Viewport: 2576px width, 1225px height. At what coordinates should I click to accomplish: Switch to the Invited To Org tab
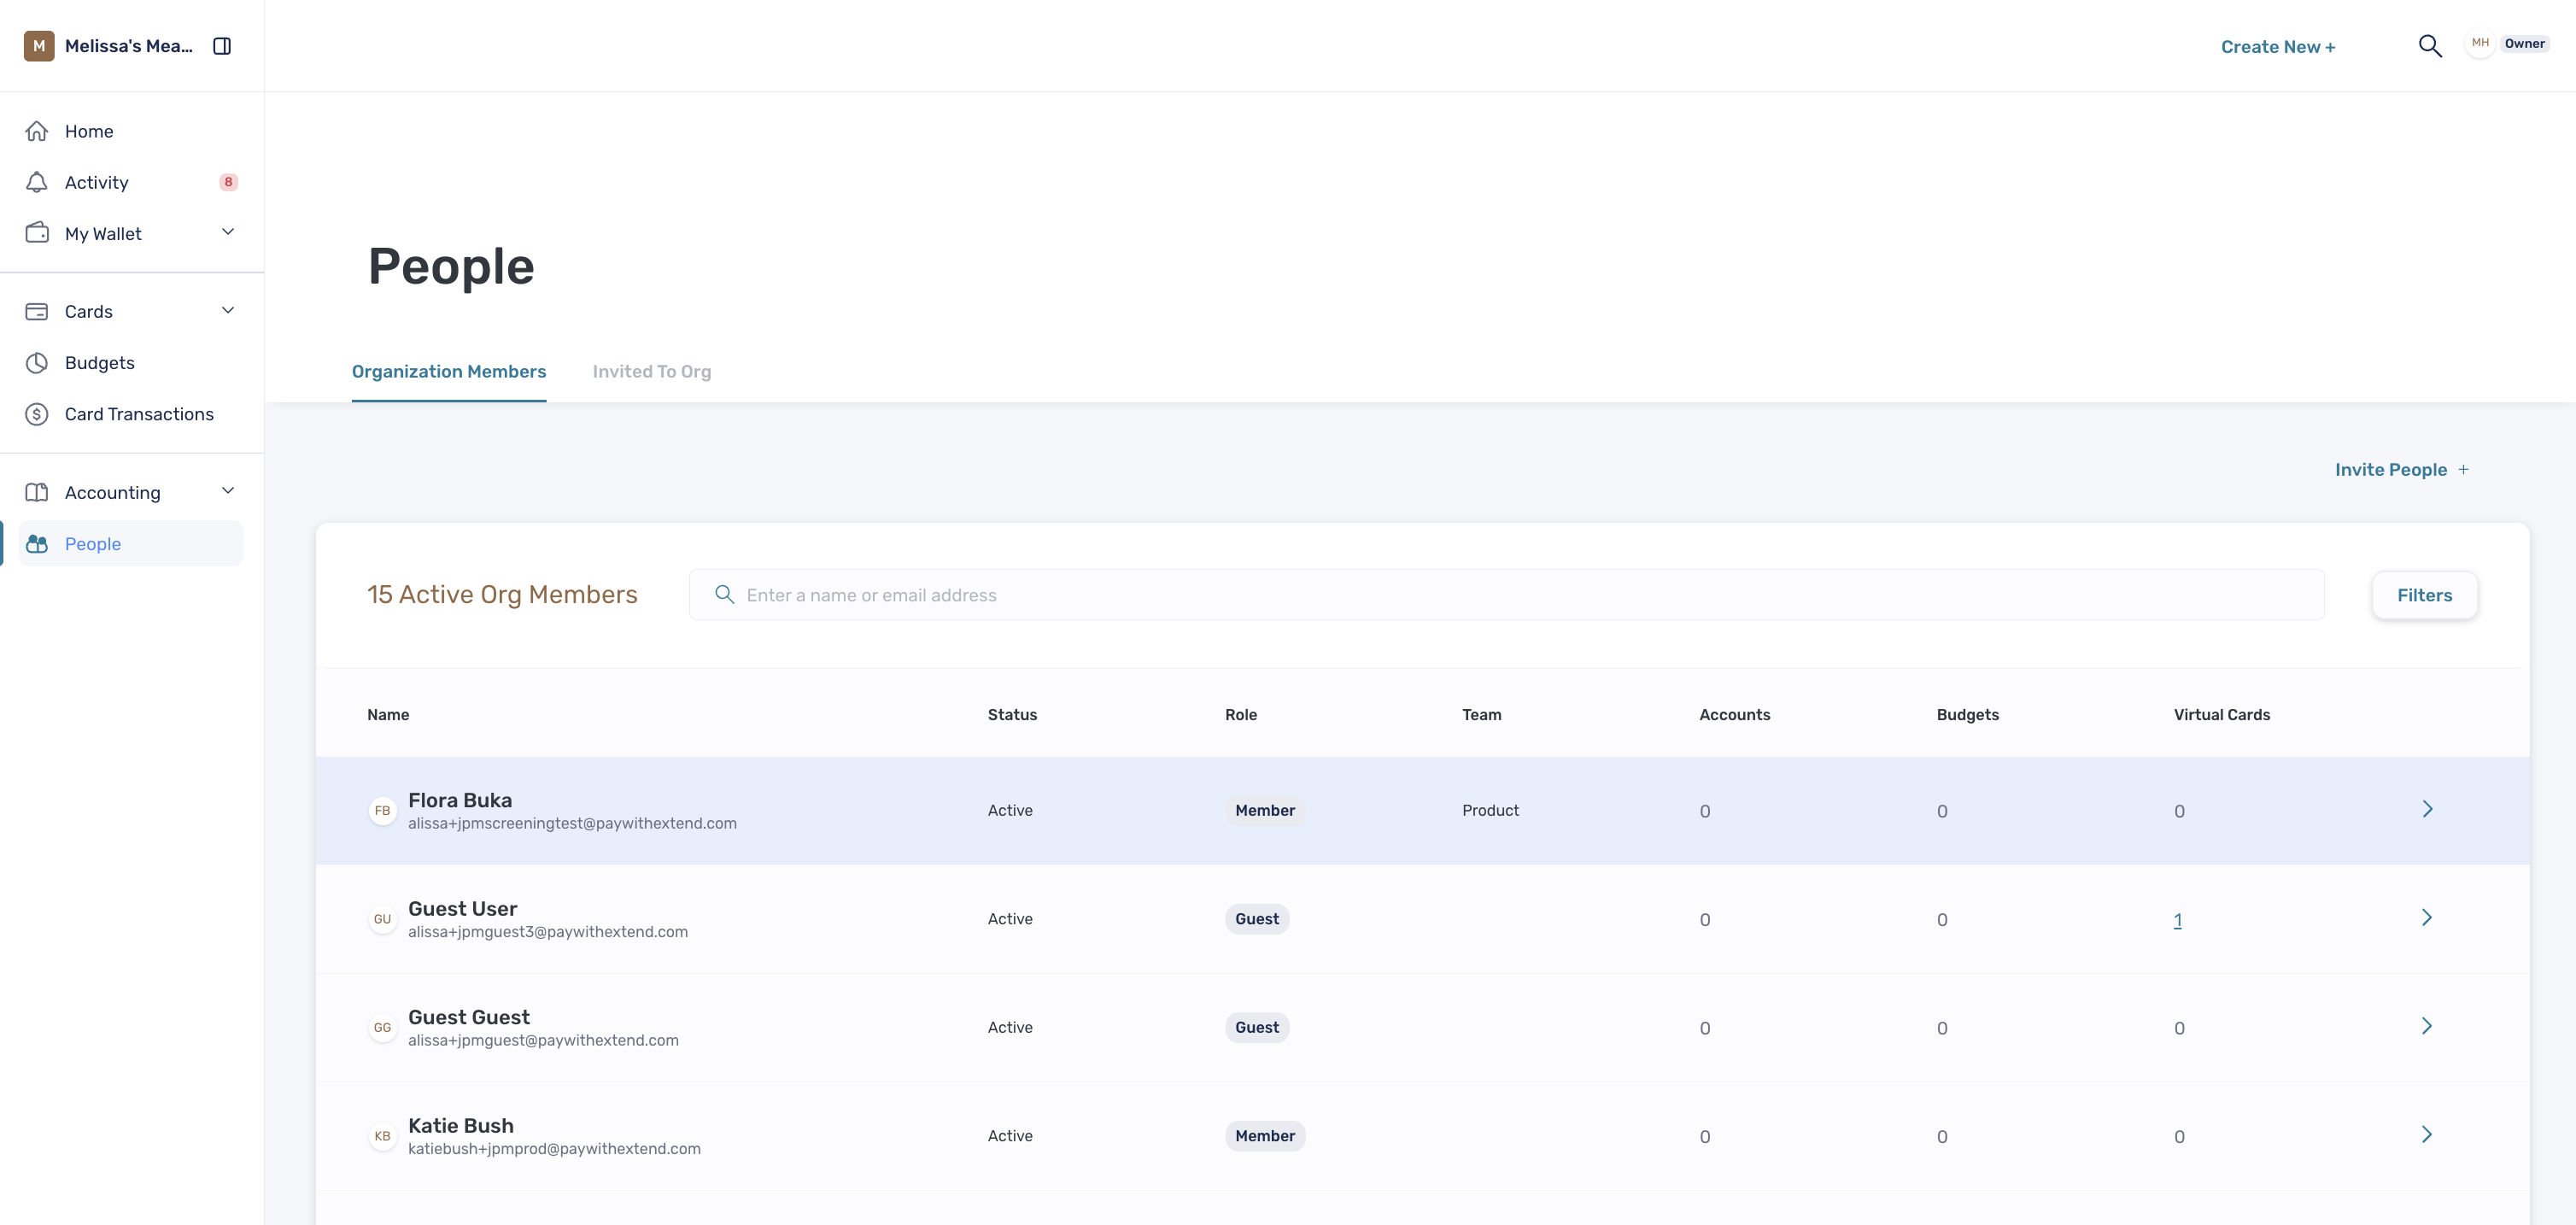pos(652,371)
